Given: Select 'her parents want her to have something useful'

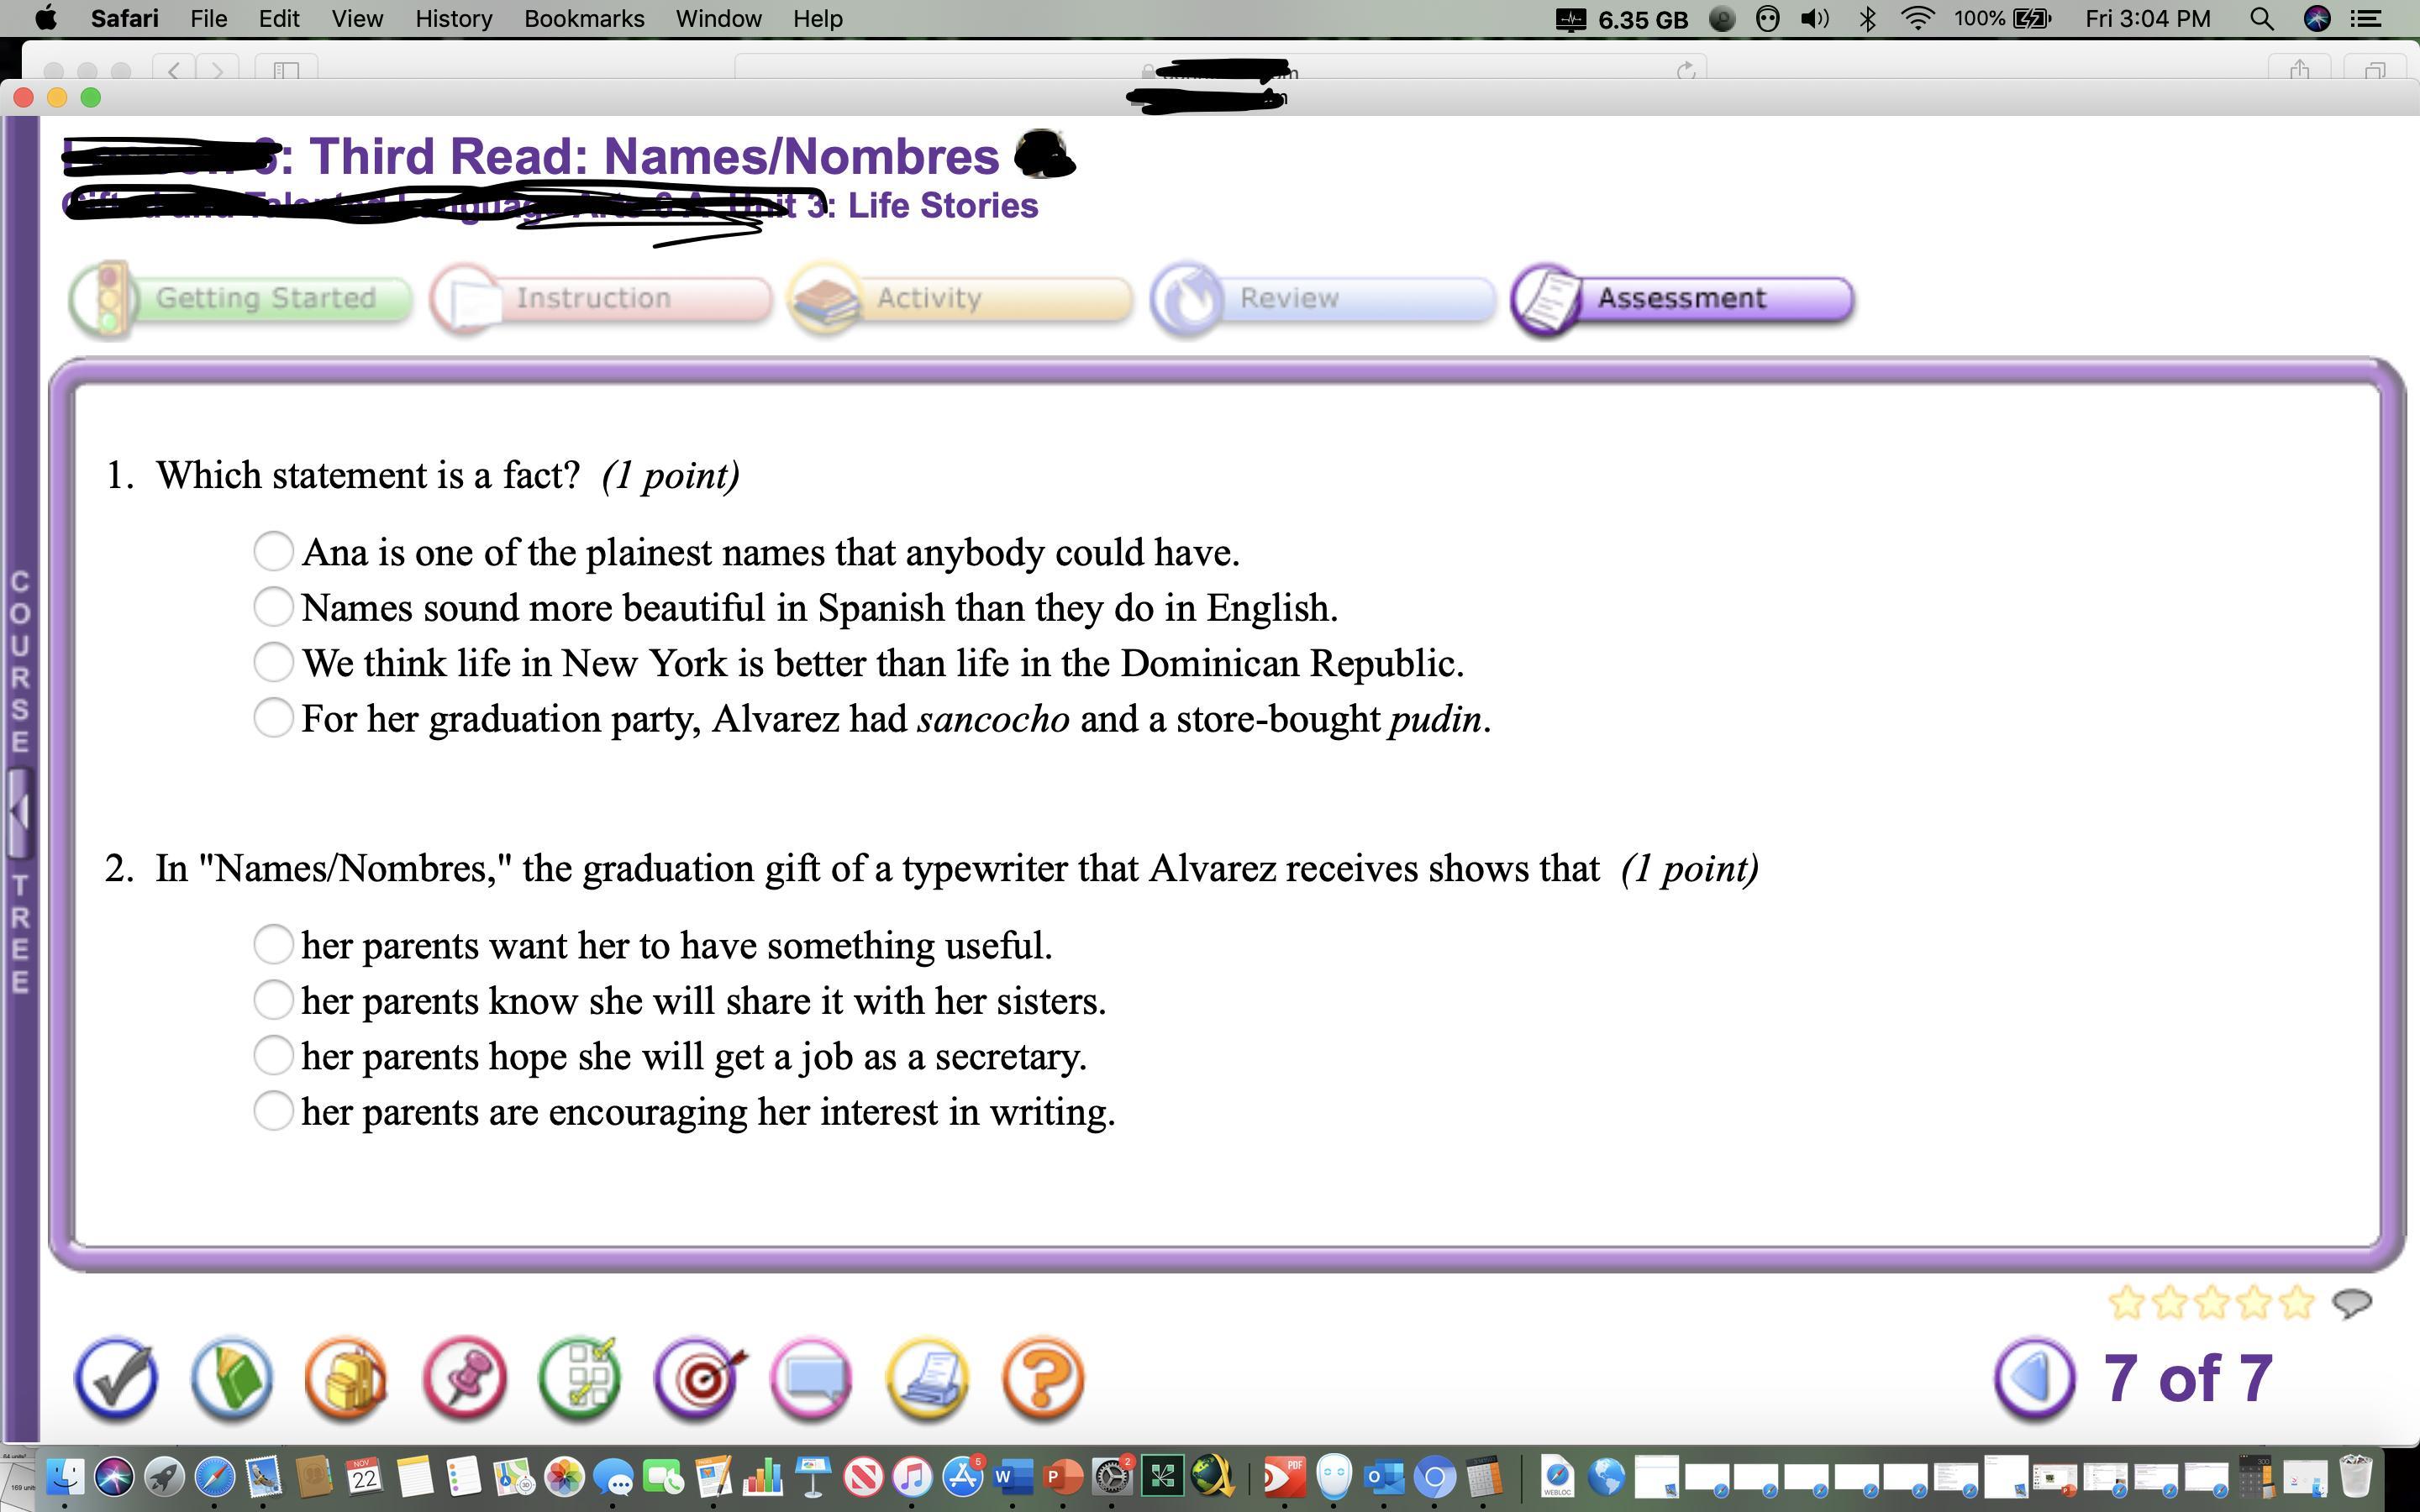Looking at the screenshot, I should coord(273,944).
